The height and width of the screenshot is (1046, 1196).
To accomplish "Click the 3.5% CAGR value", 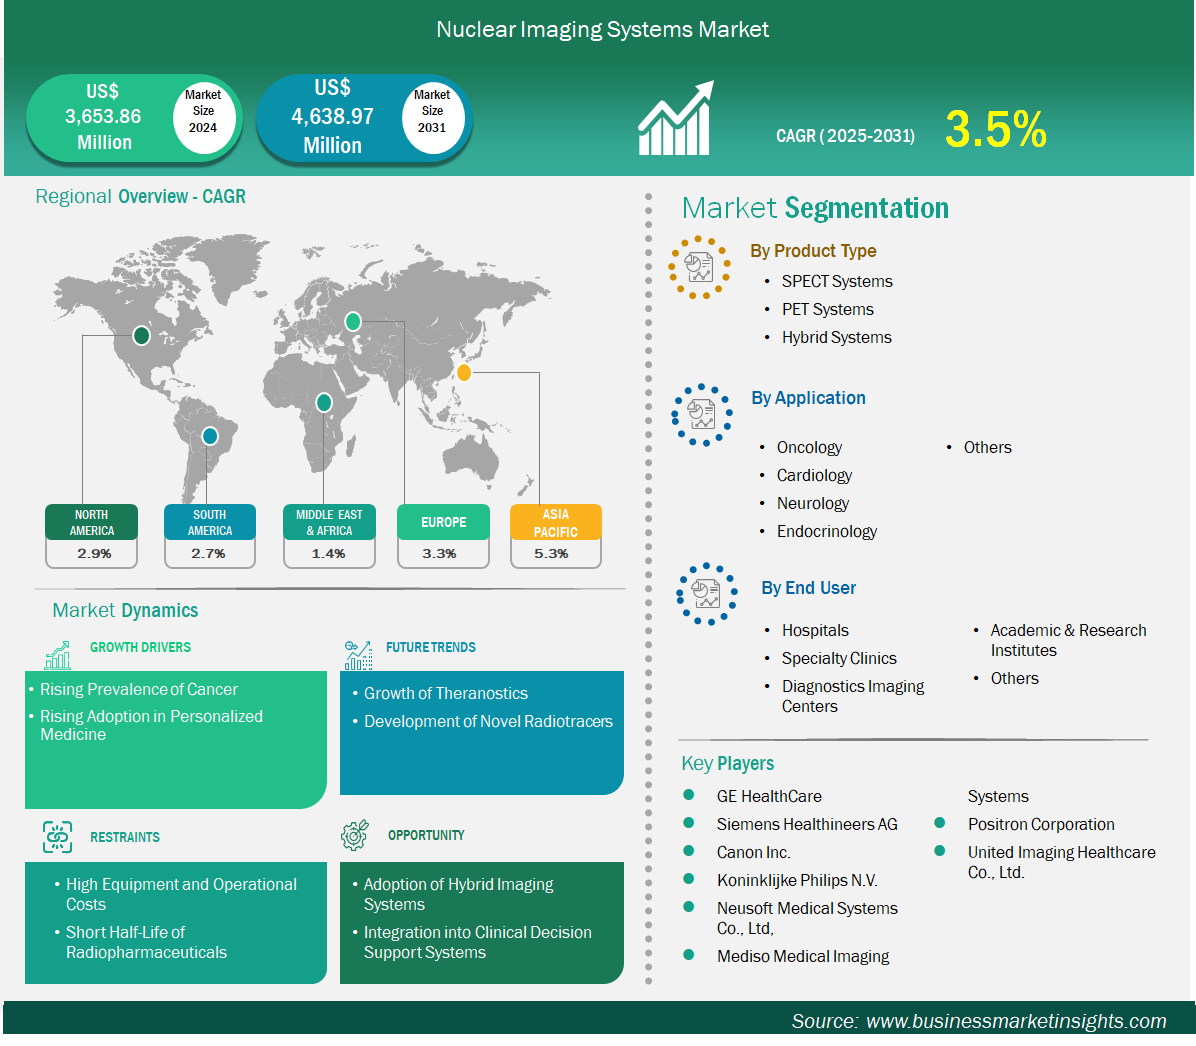I will [995, 130].
